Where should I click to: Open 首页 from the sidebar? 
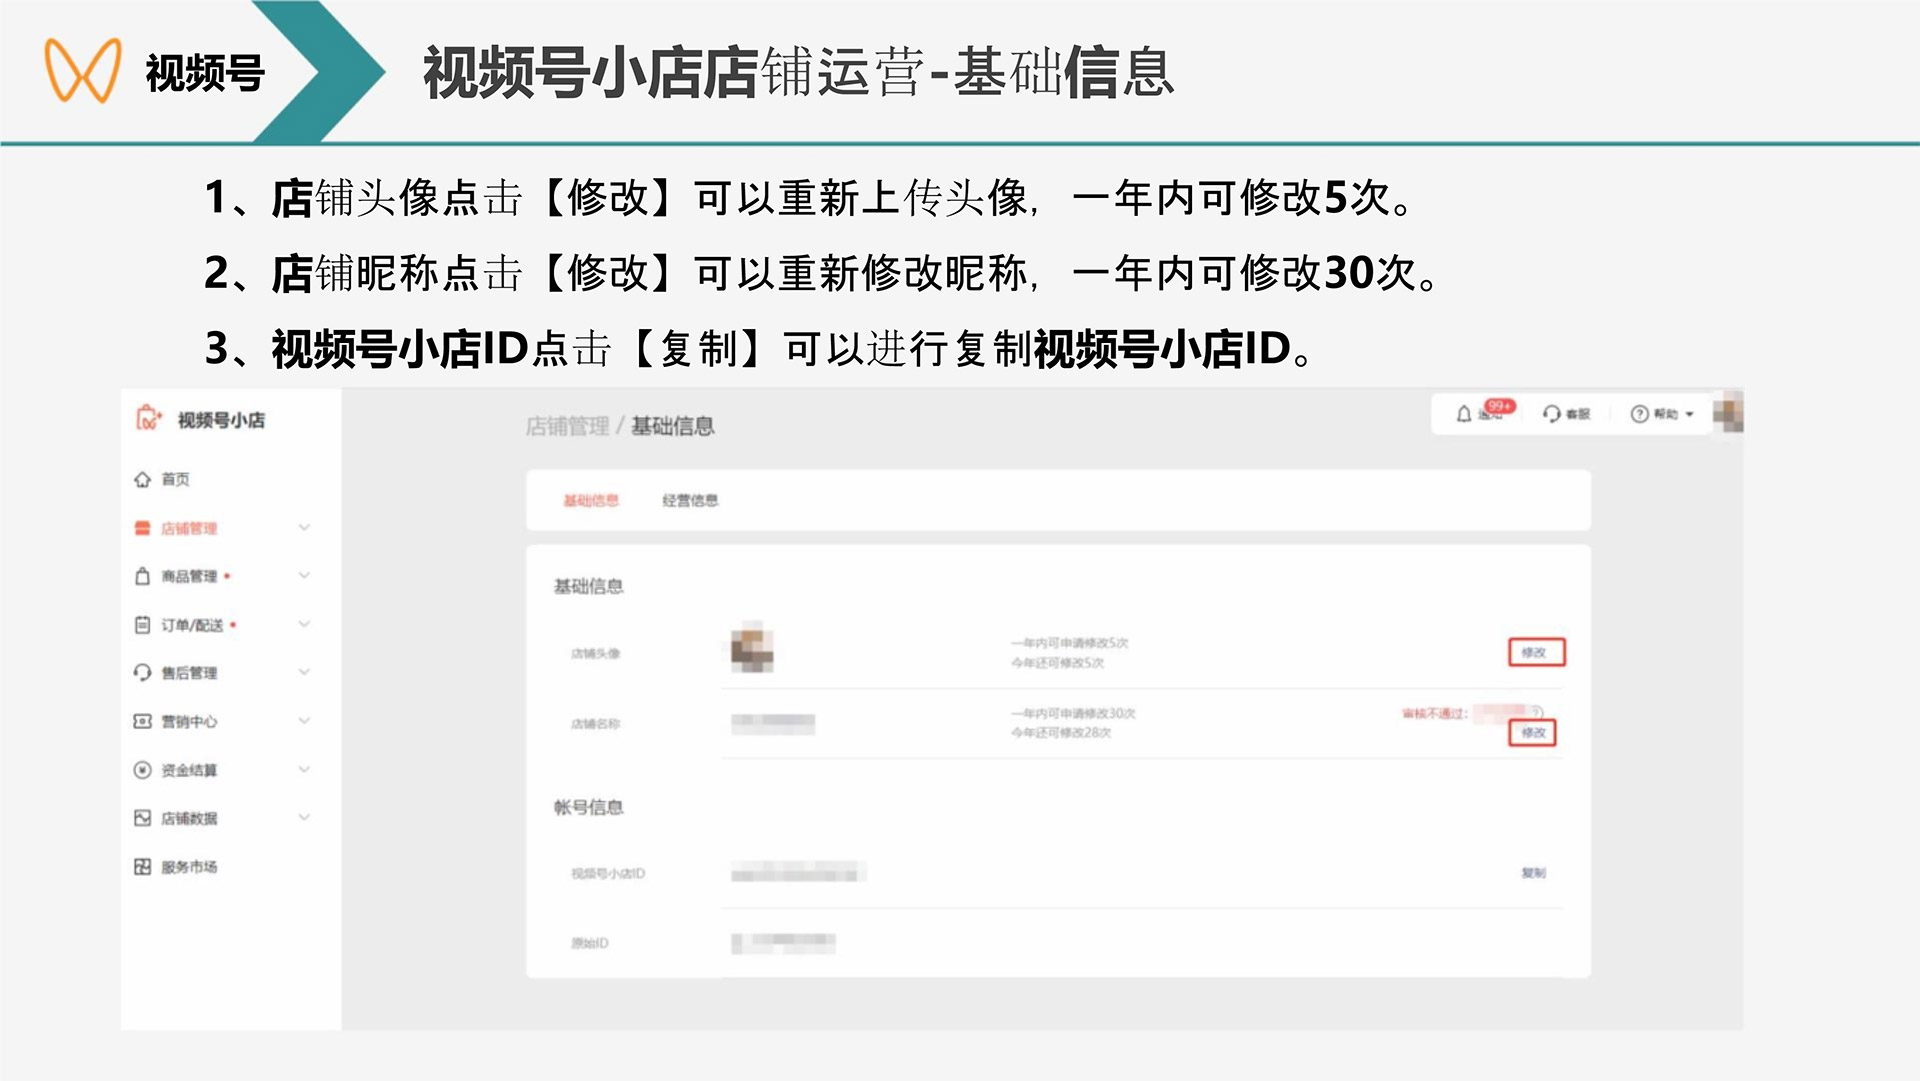click(175, 480)
